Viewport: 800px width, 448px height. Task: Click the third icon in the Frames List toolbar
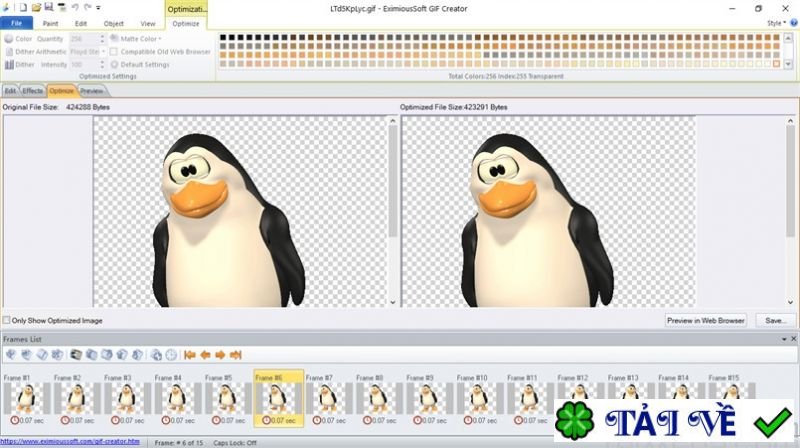point(42,355)
